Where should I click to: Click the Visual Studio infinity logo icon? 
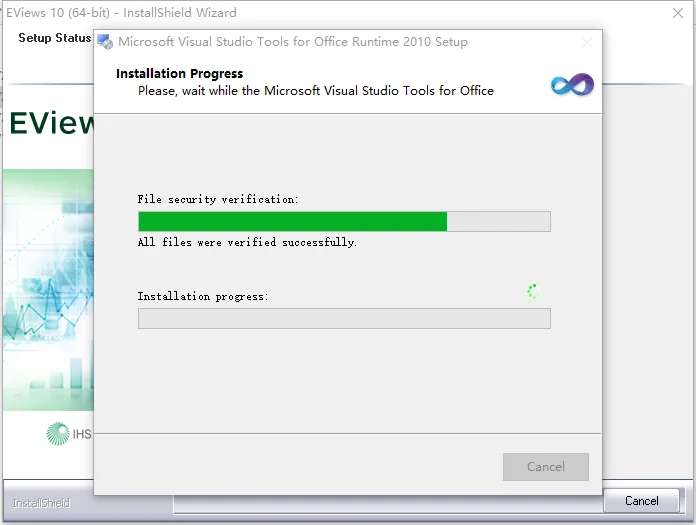click(x=572, y=84)
